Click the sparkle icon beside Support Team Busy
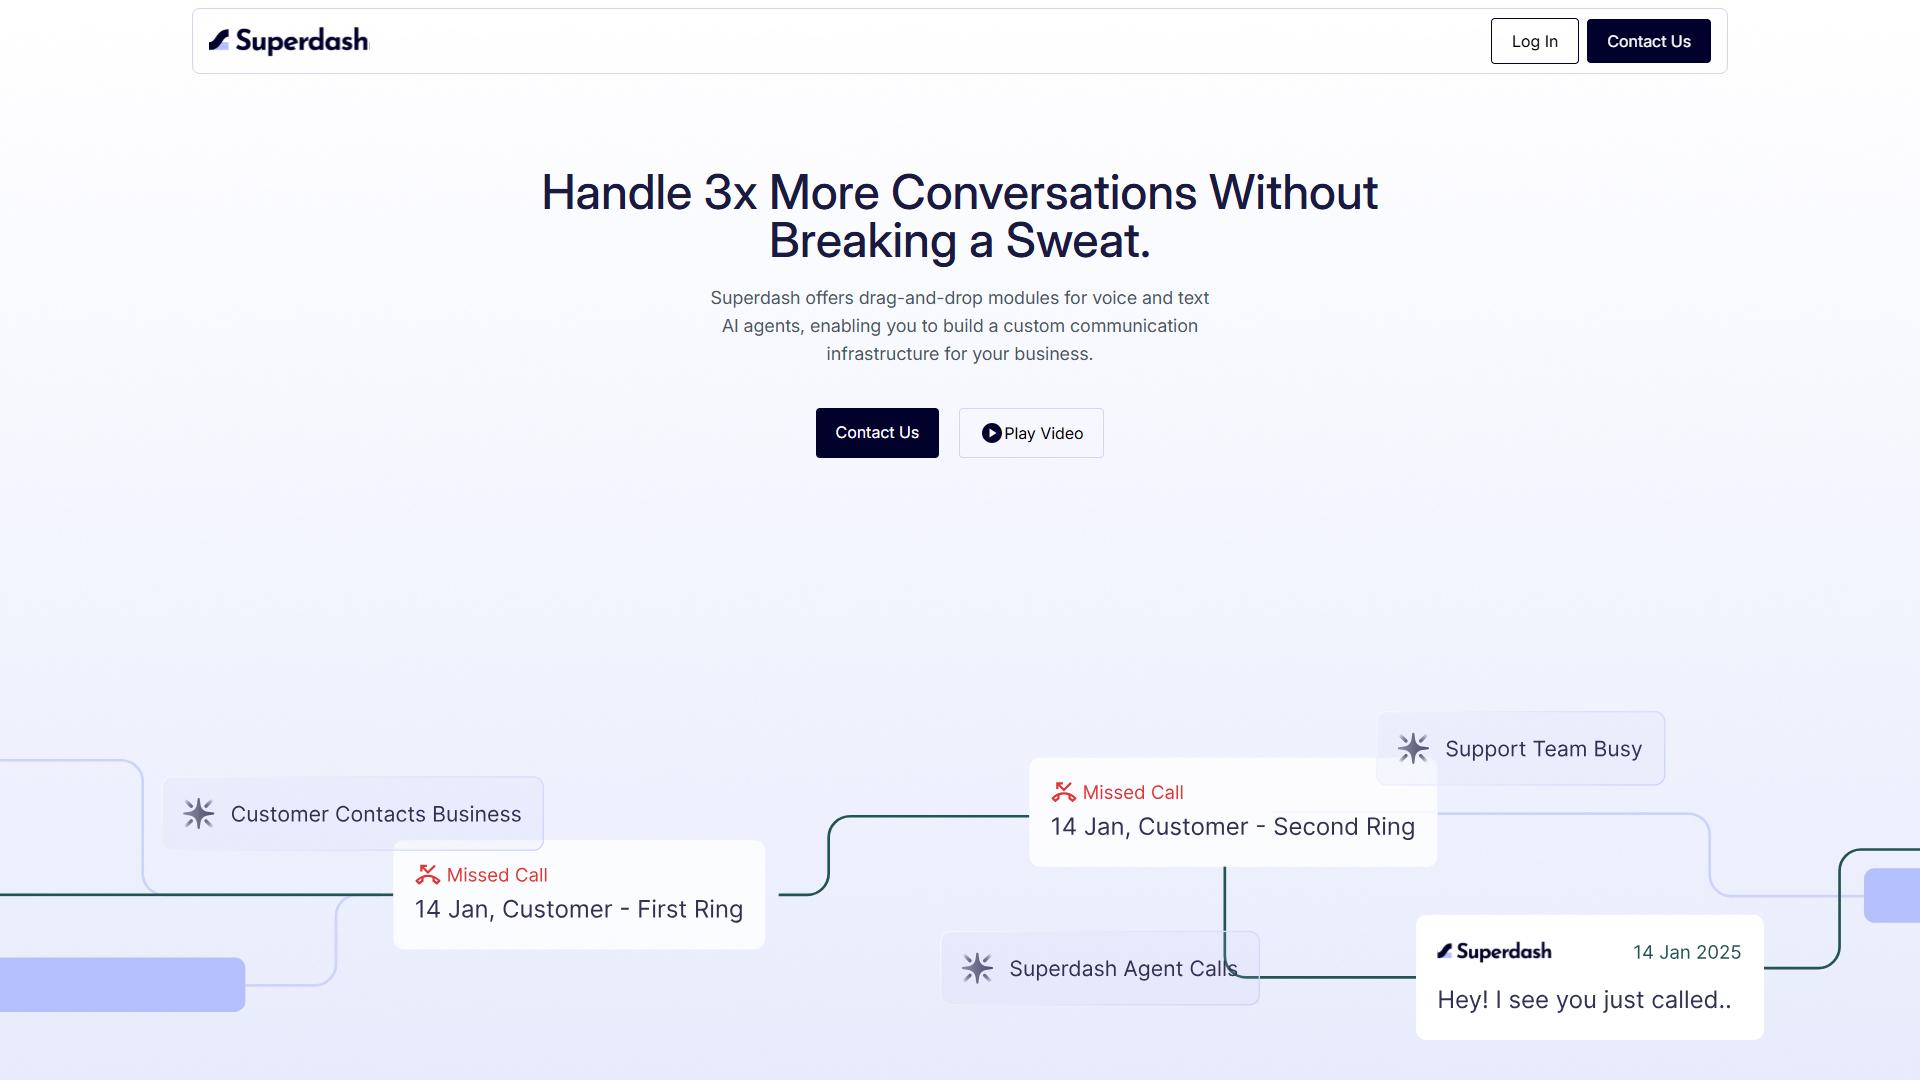 [1413, 748]
